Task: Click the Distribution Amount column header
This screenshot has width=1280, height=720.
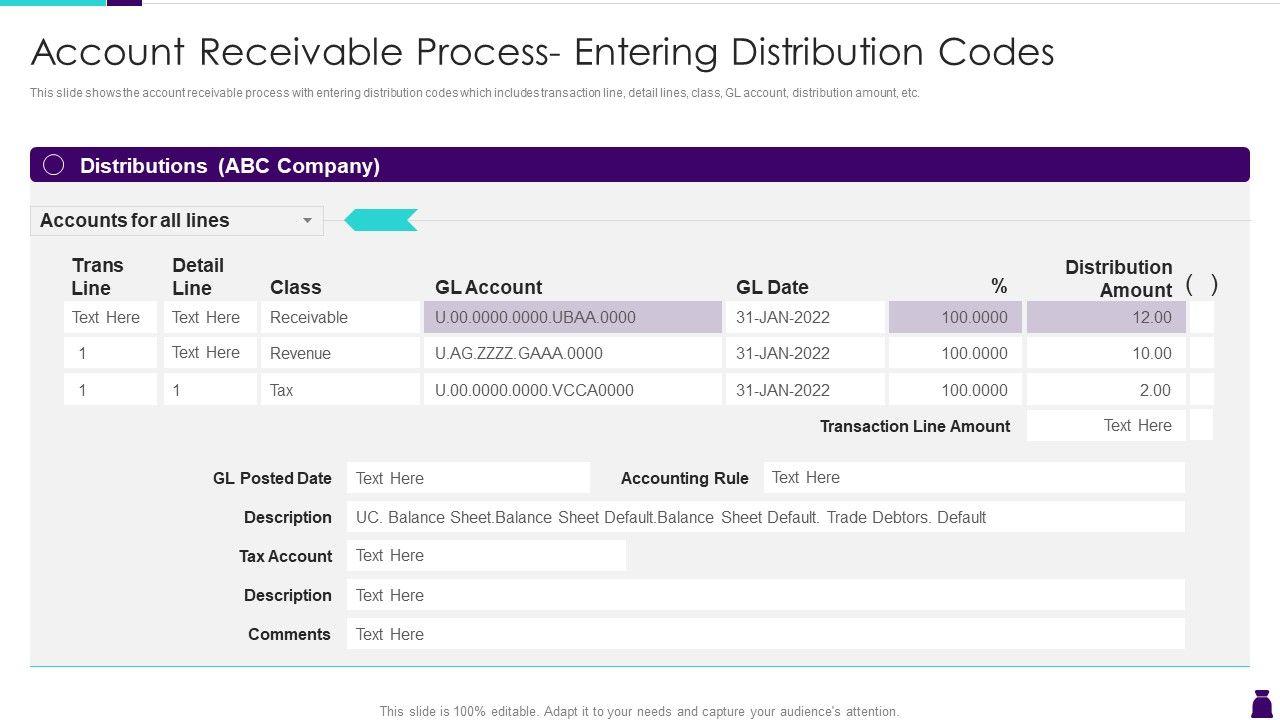Action: click(x=1117, y=279)
